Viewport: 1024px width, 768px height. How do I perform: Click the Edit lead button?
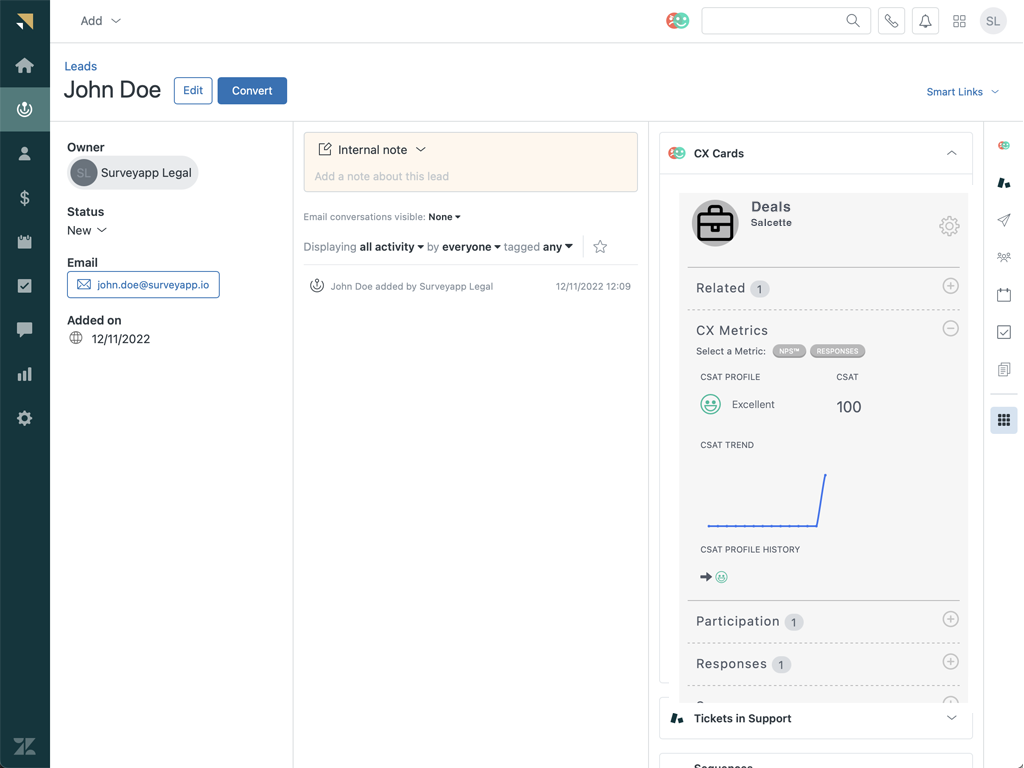[193, 91]
